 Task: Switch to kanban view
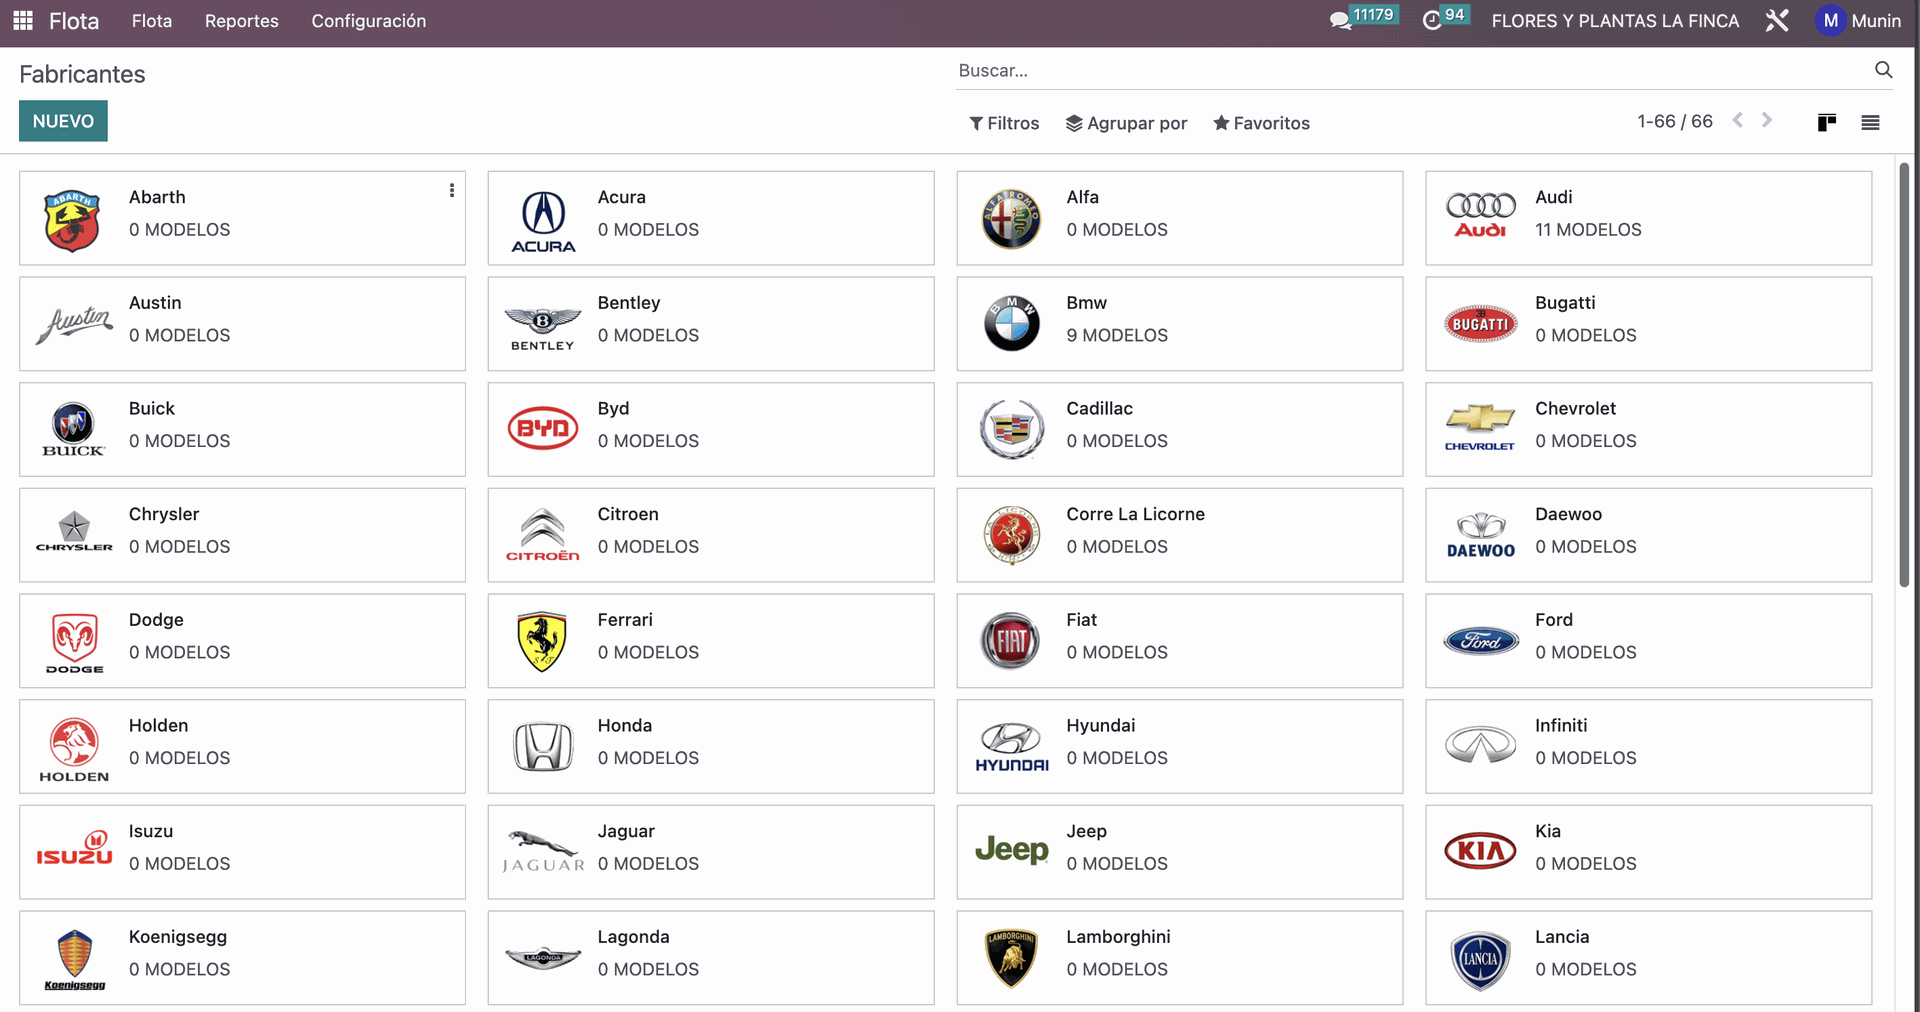pos(1826,123)
